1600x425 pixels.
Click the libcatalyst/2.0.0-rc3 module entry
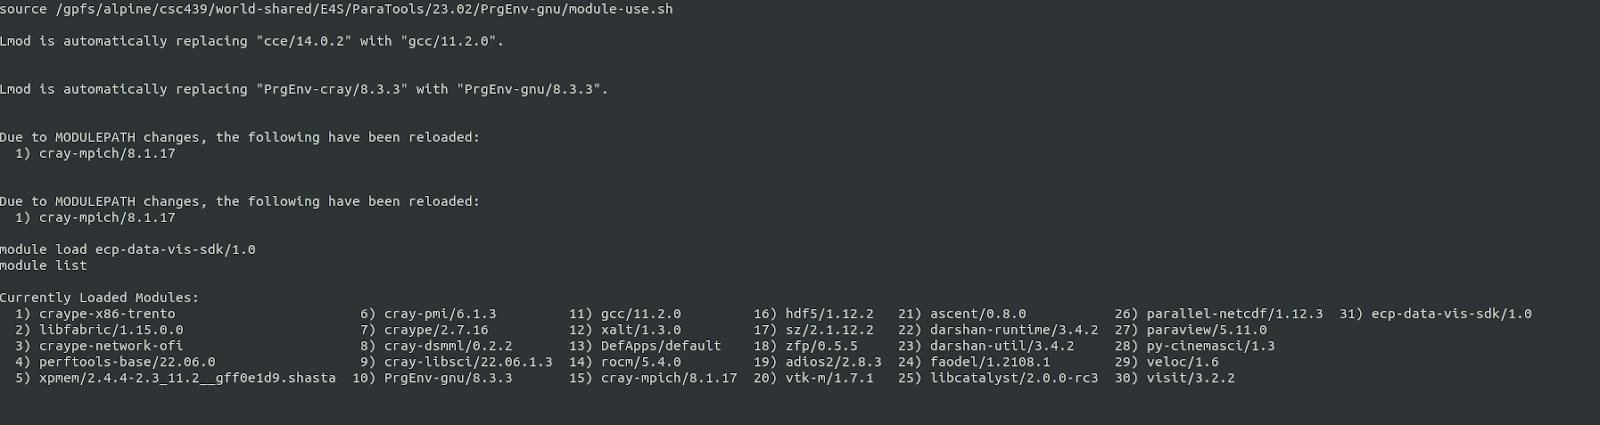point(1013,378)
